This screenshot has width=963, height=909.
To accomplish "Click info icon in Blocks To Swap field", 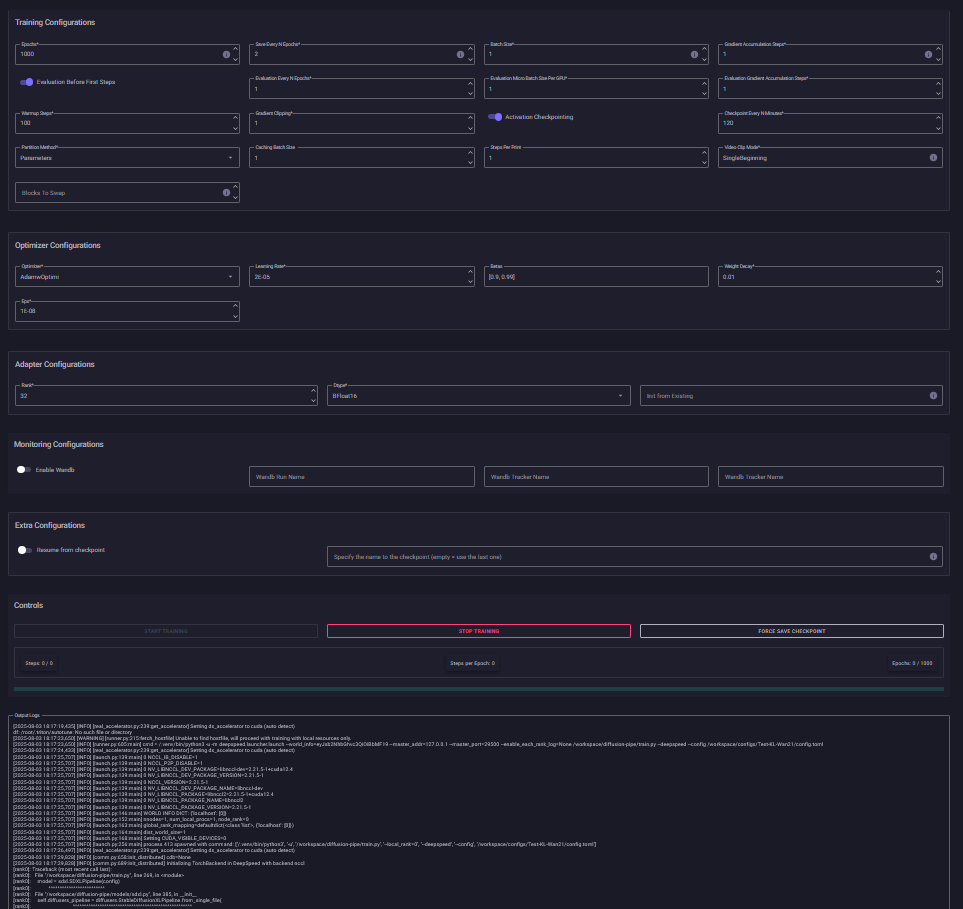I will [x=226, y=192].
